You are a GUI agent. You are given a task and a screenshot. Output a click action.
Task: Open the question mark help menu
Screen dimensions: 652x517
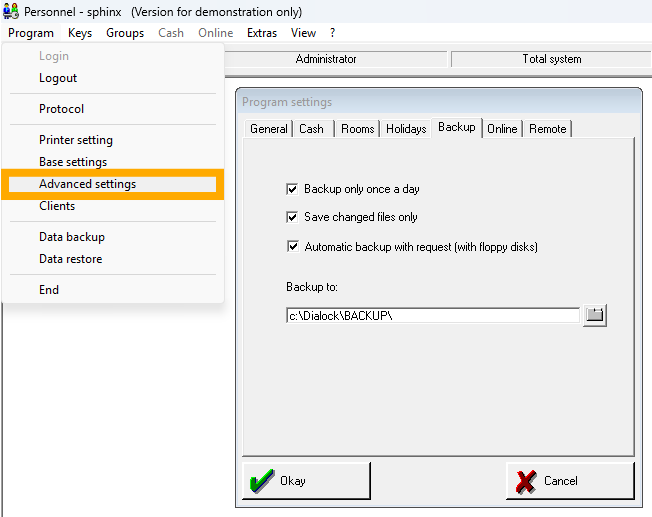(332, 33)
